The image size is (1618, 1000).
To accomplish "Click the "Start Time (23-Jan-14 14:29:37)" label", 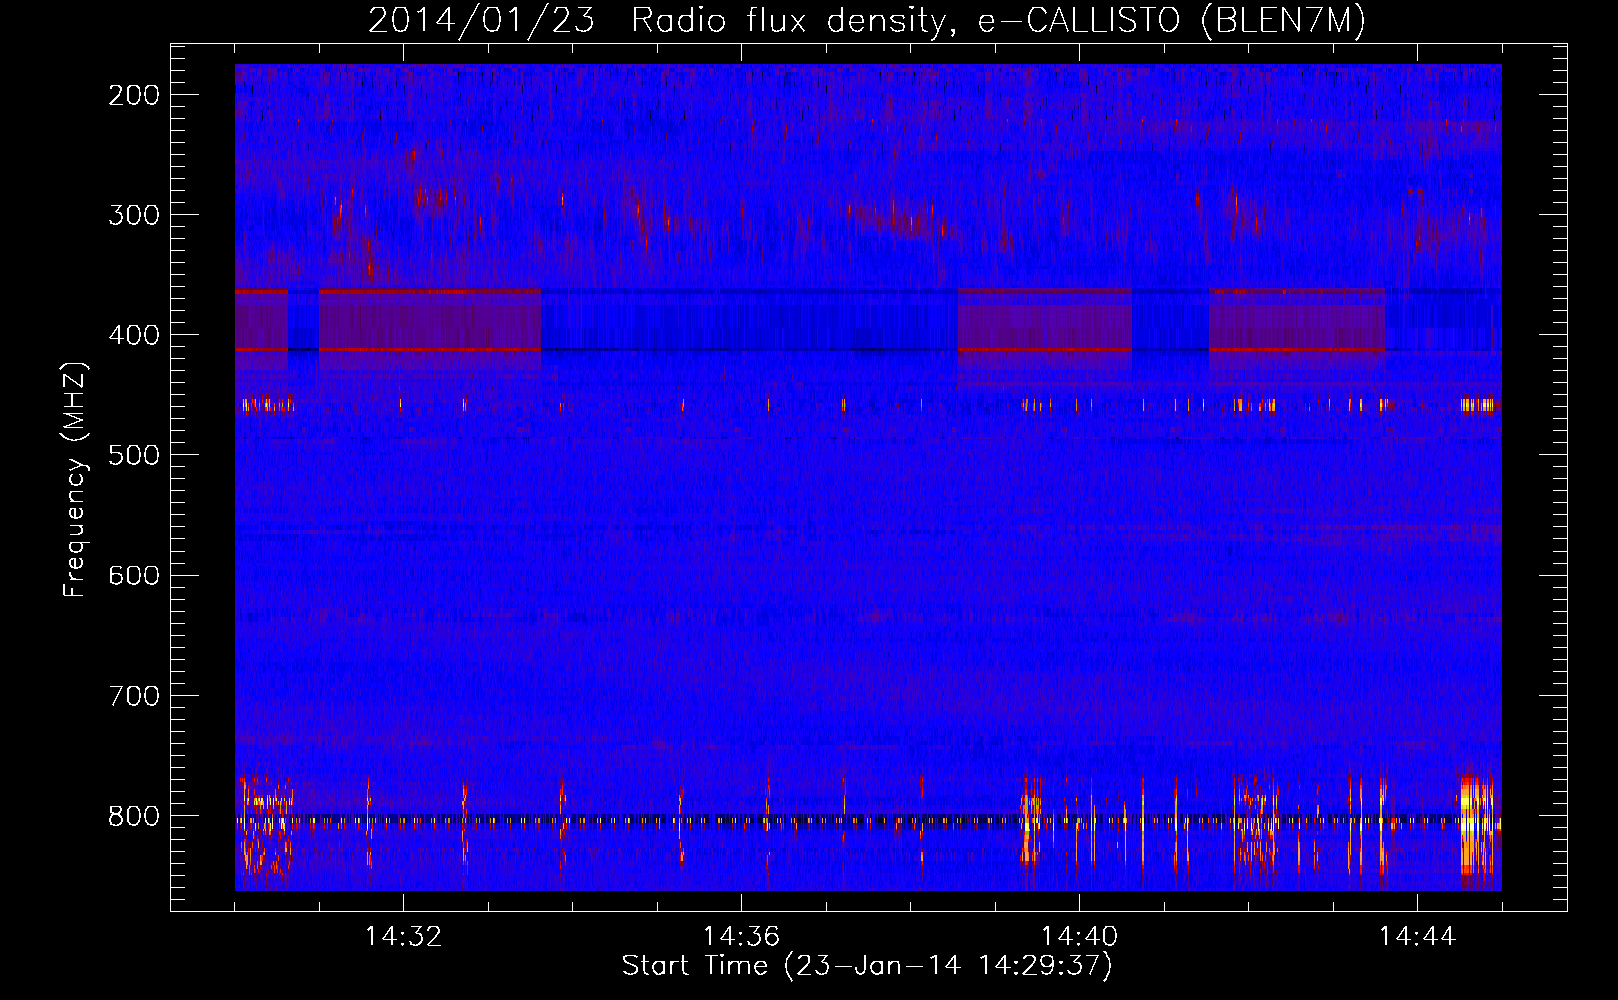I will [x=867, y=966].
